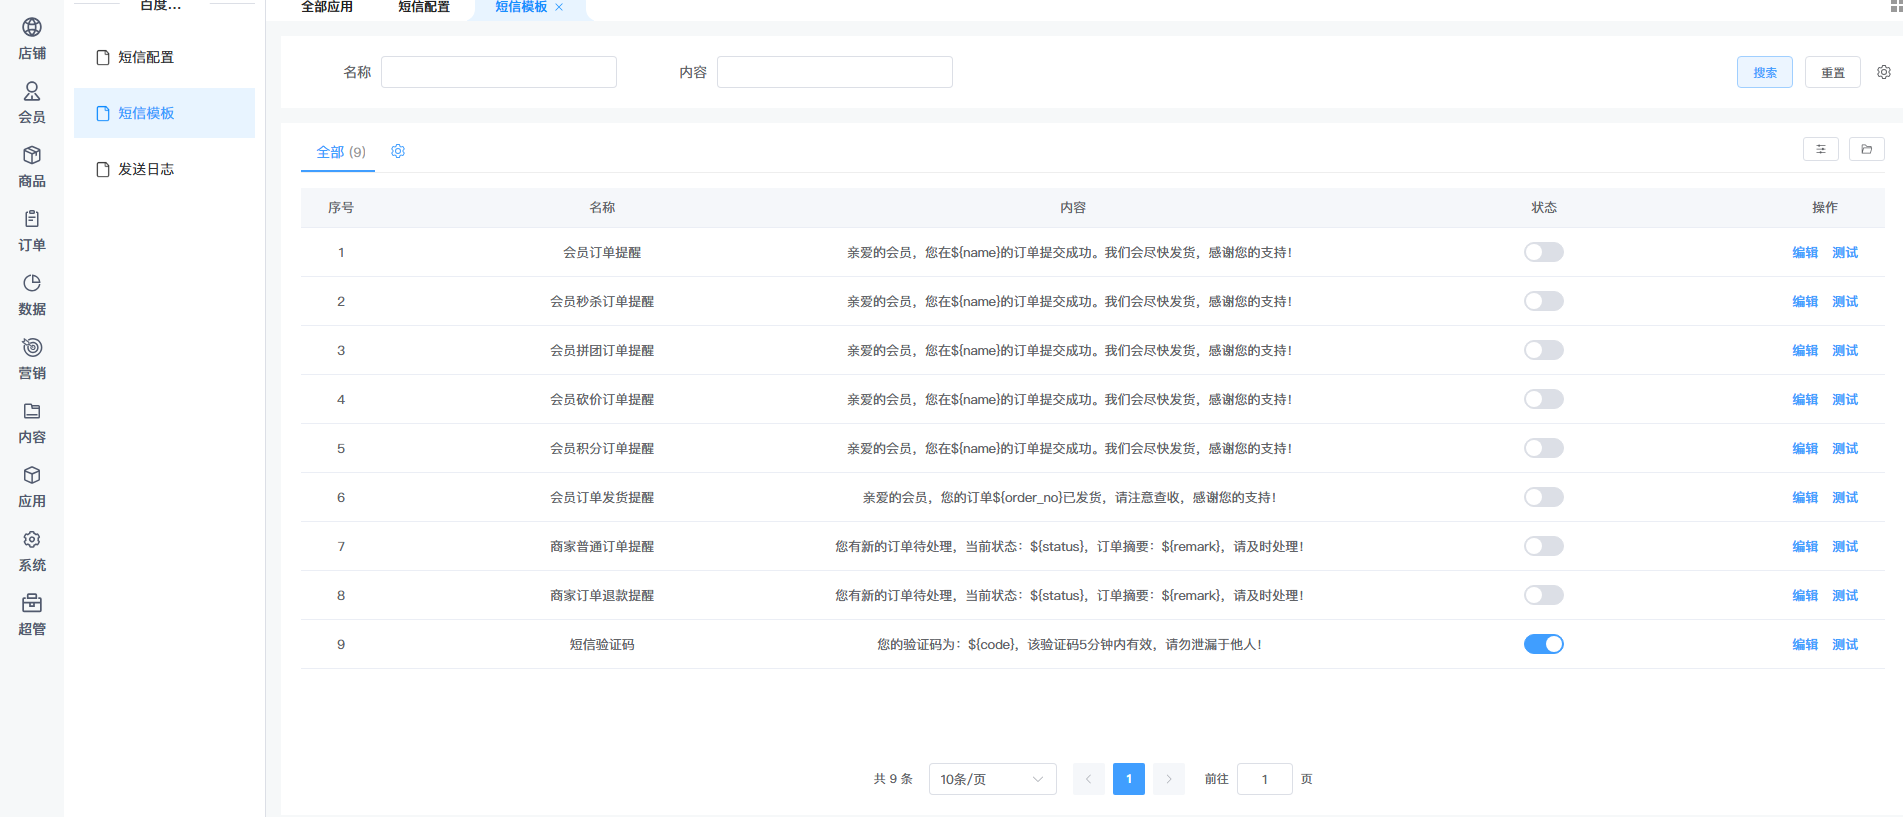Switch to the 全部应用 tab

coord(327,7)
